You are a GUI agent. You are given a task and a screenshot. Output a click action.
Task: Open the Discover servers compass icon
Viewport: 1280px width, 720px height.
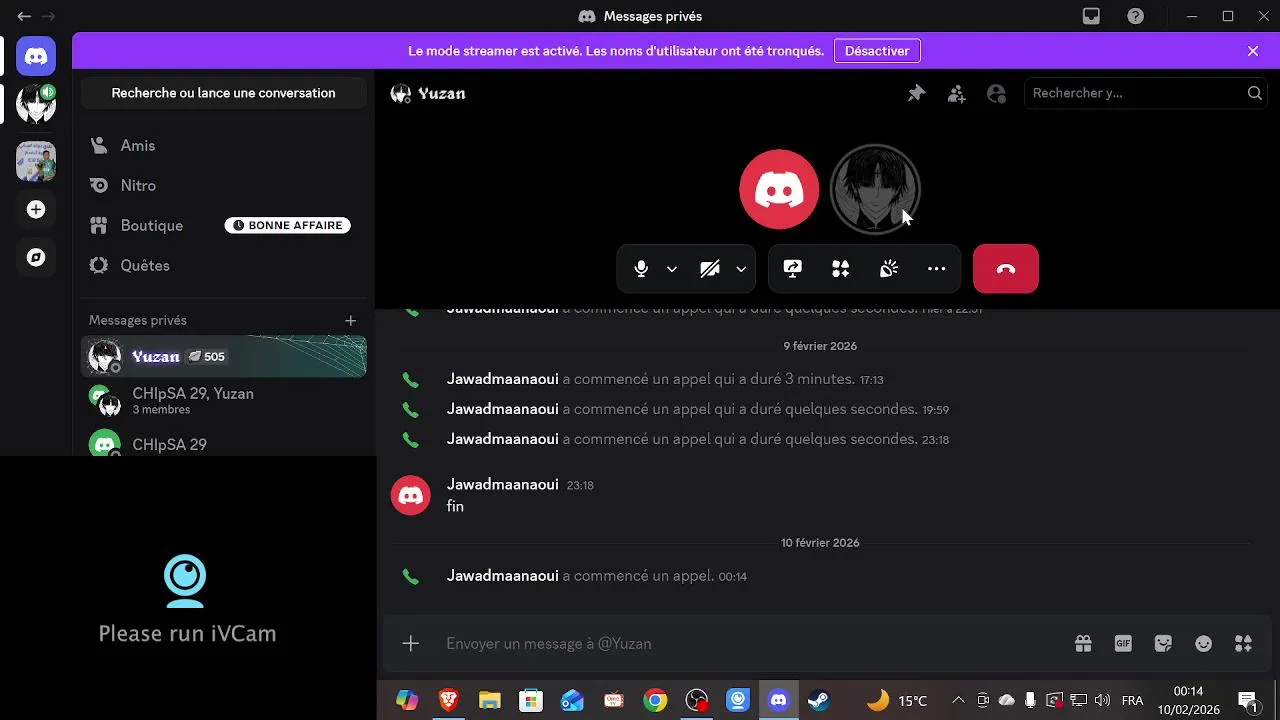pos(36,257)
